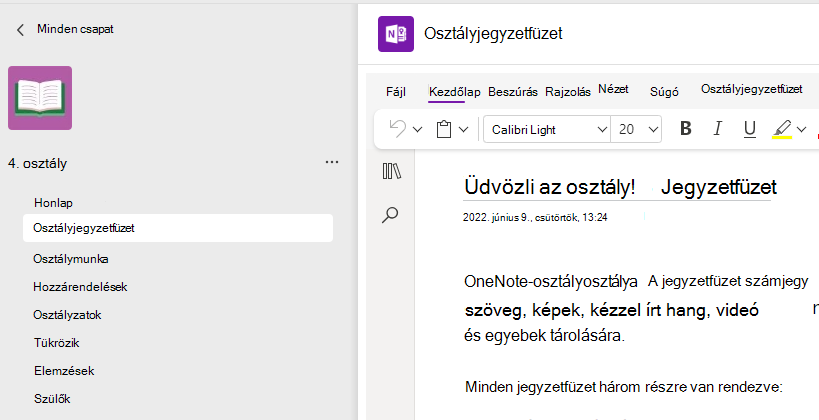Expand the Undo dropdown arrow
The height and width of the screenshot is (420, 819).
417,129
